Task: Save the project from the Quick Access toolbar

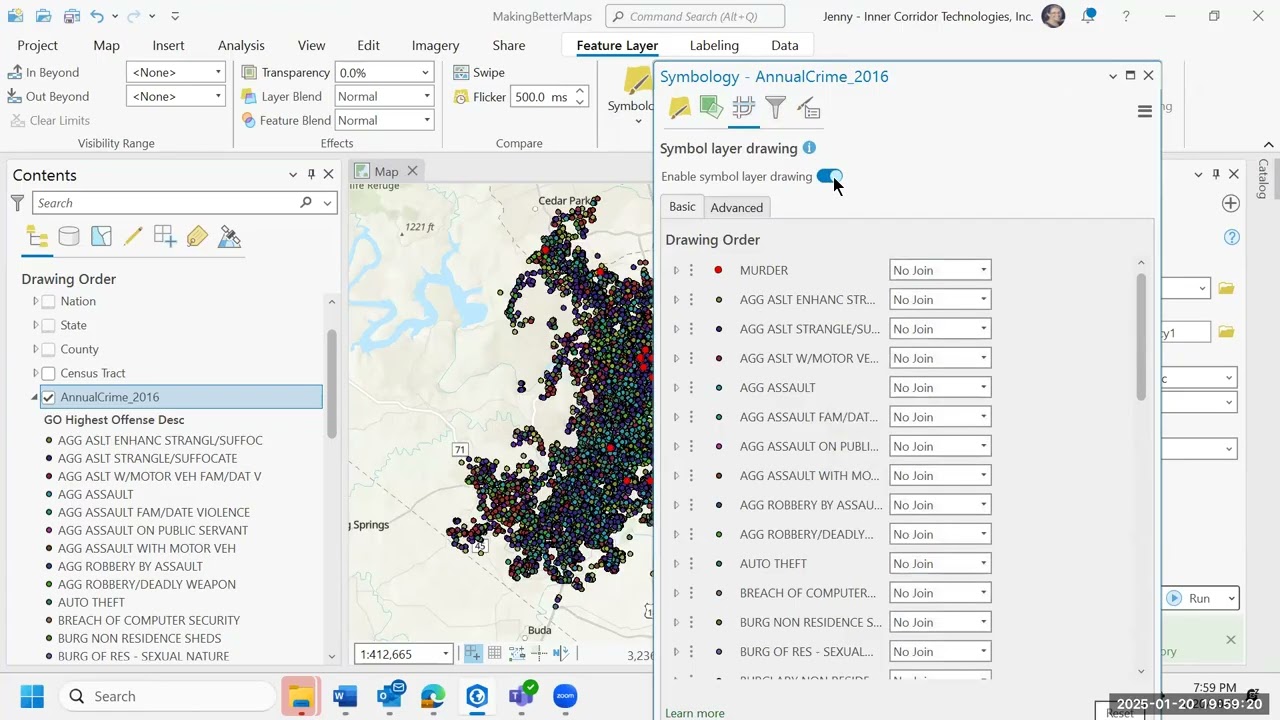Action: pos(71,16)
